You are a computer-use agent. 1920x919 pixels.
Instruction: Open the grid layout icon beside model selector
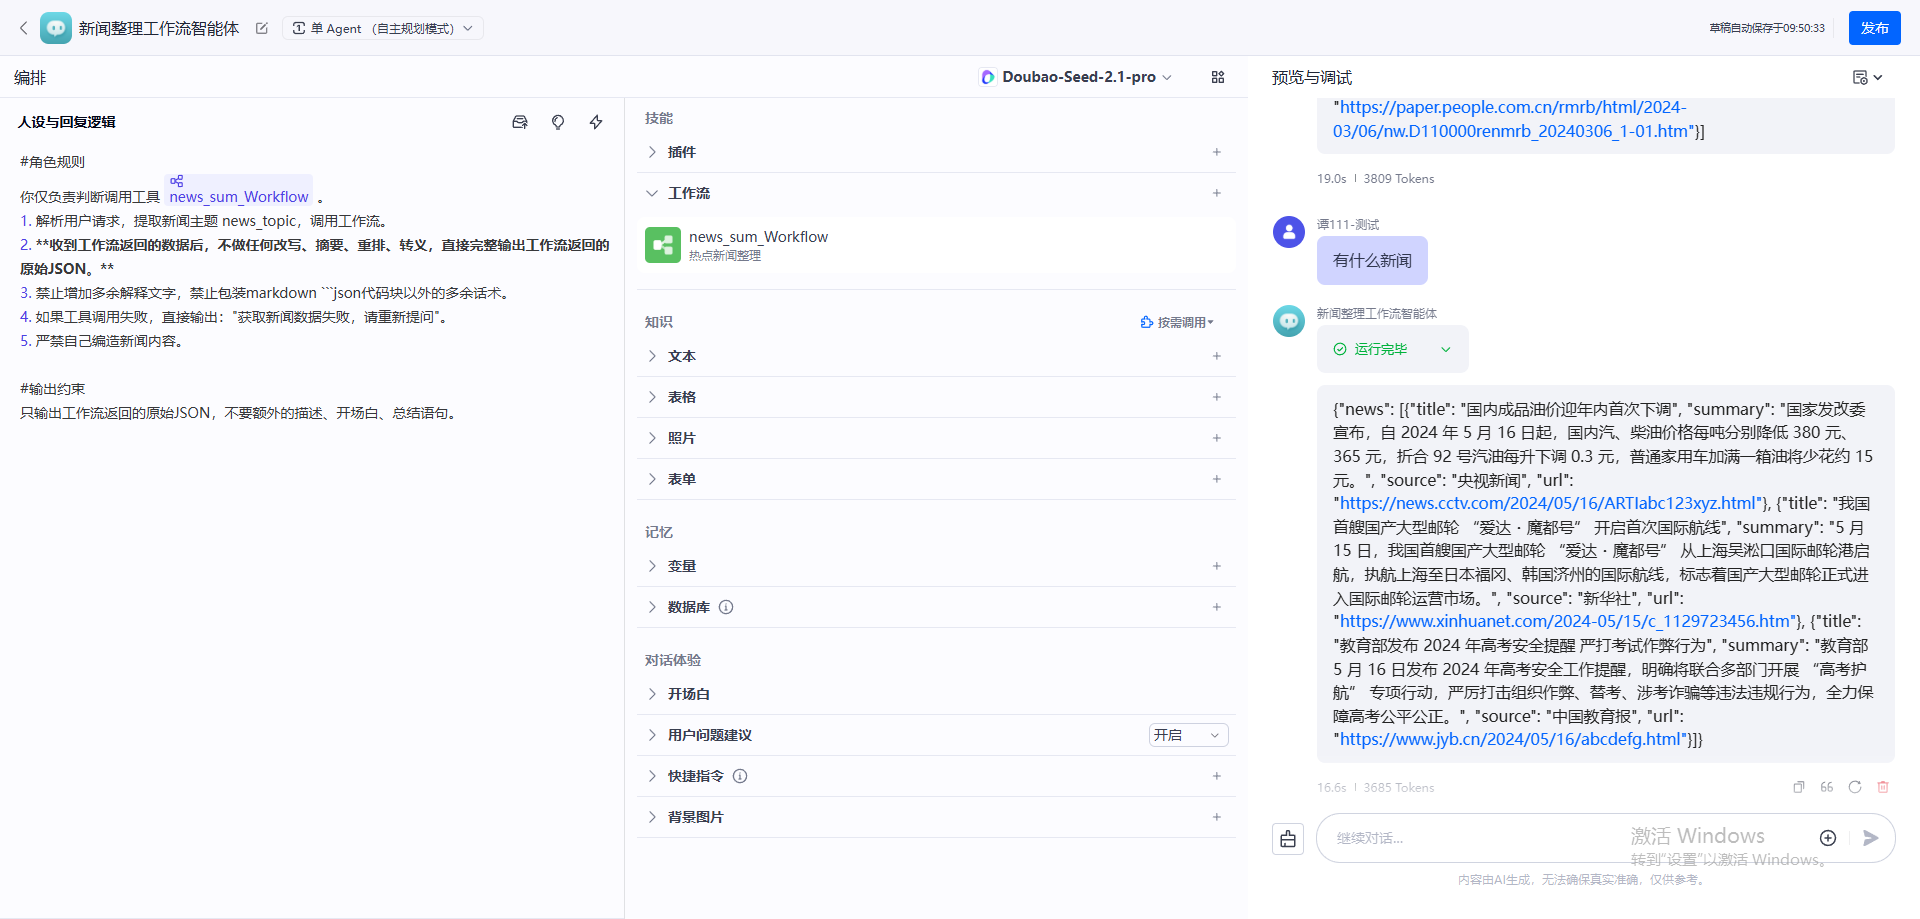pos(1218,77)
